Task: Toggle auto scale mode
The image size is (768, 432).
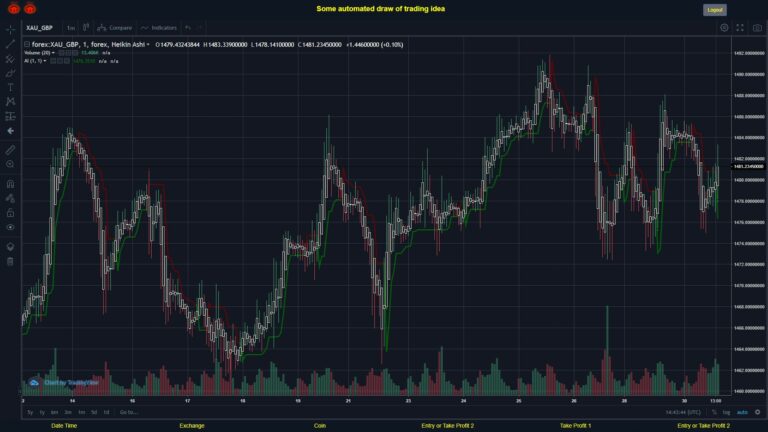Action: tap(742, 412)
